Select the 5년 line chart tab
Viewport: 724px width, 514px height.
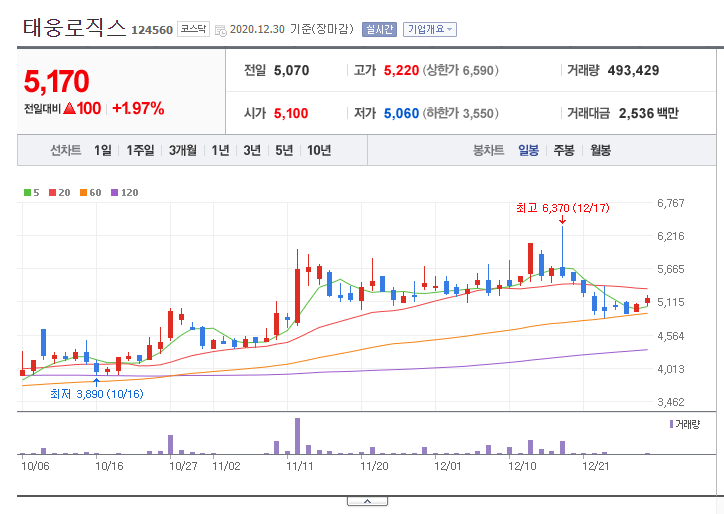284,150
